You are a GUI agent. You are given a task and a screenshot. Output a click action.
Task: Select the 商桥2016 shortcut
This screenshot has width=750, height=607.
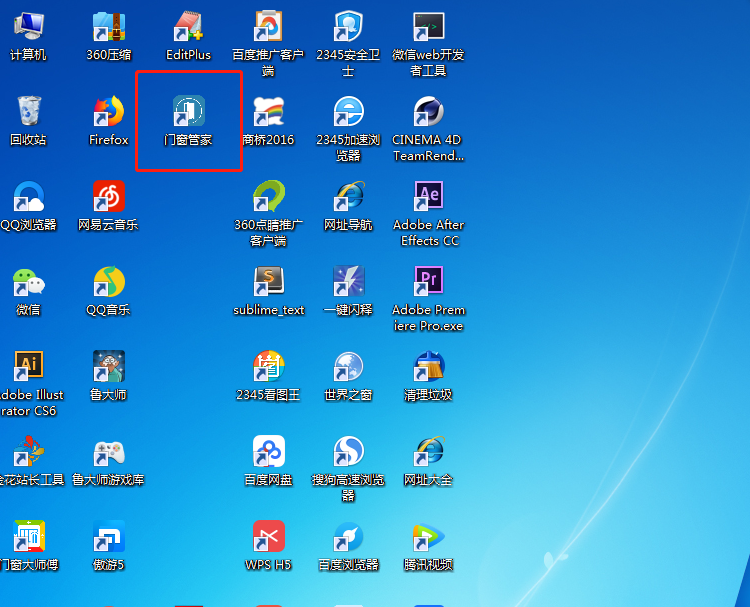click(x=268, y=111)
